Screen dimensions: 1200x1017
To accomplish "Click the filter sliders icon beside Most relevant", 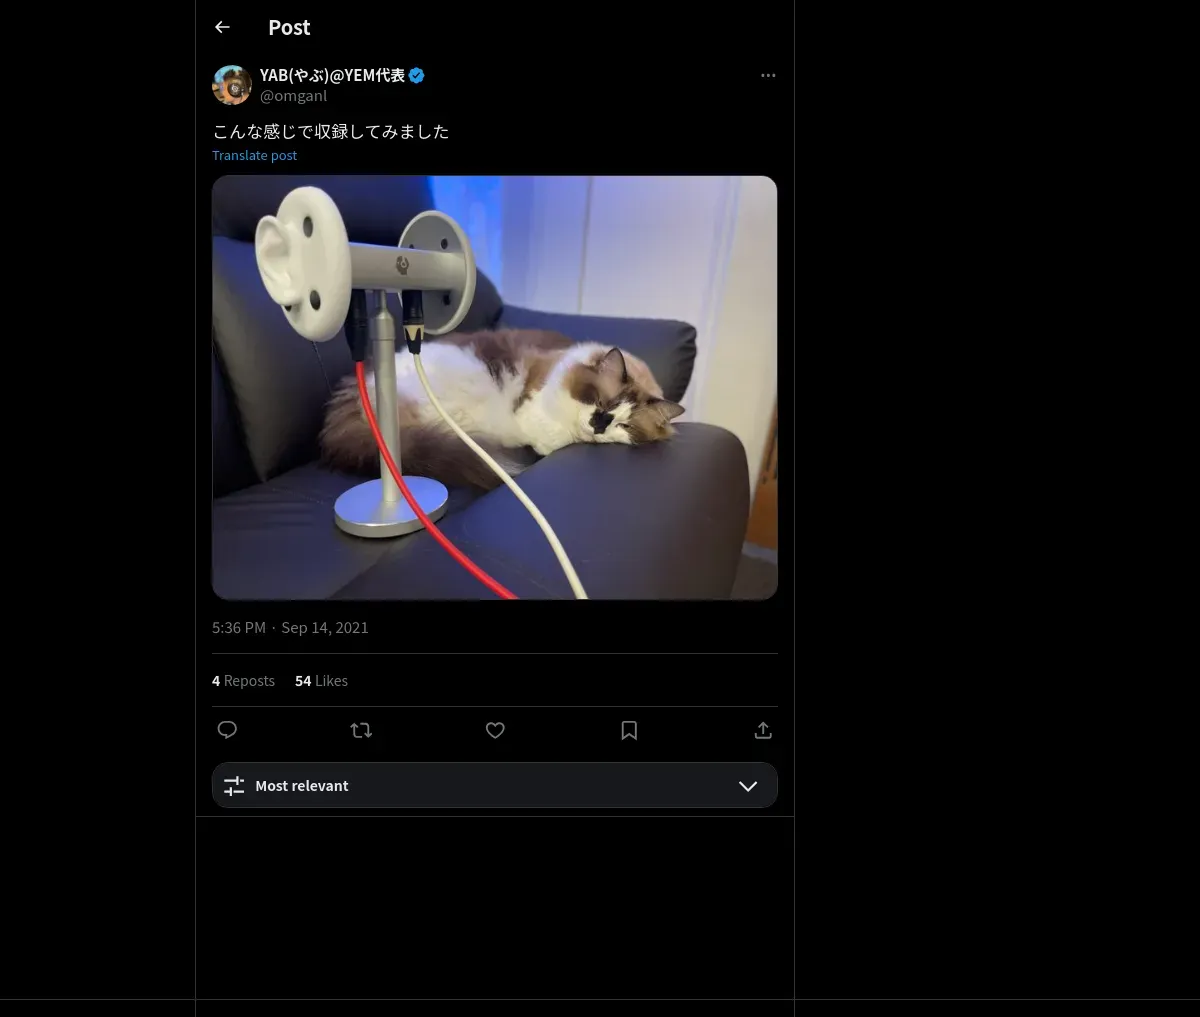I will pos(234,786).
